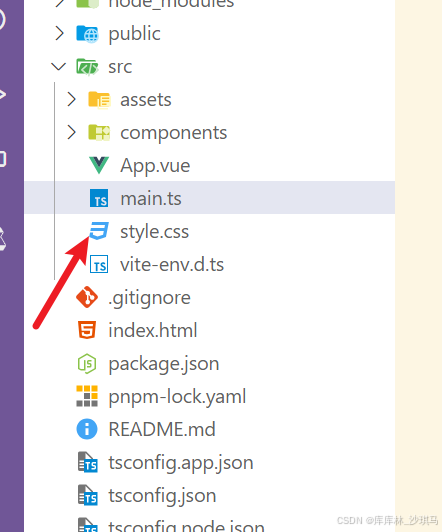
Task: Click the Node icon beside package.json
Action: 87,363
